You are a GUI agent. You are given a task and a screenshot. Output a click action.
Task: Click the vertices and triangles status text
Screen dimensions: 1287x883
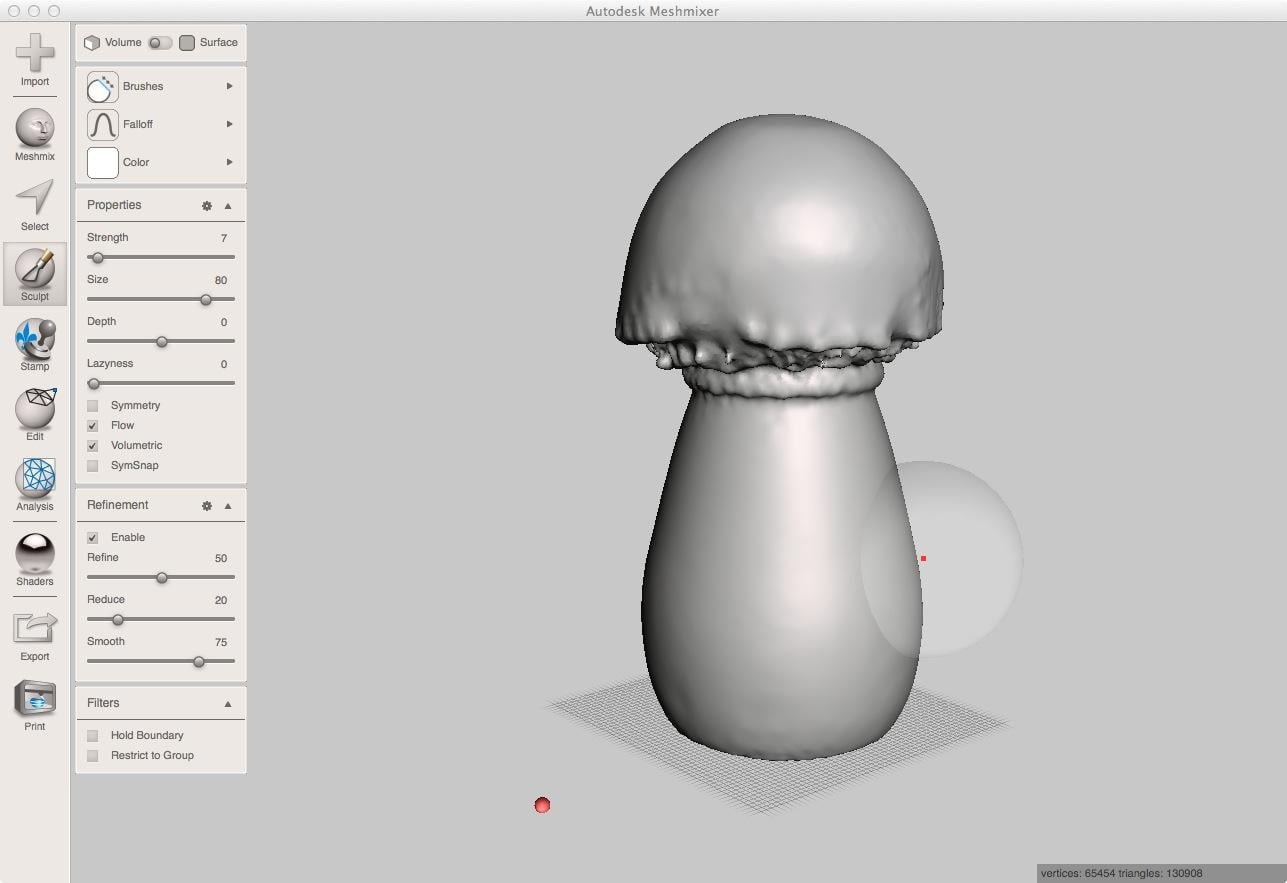tap(1121, 873)
